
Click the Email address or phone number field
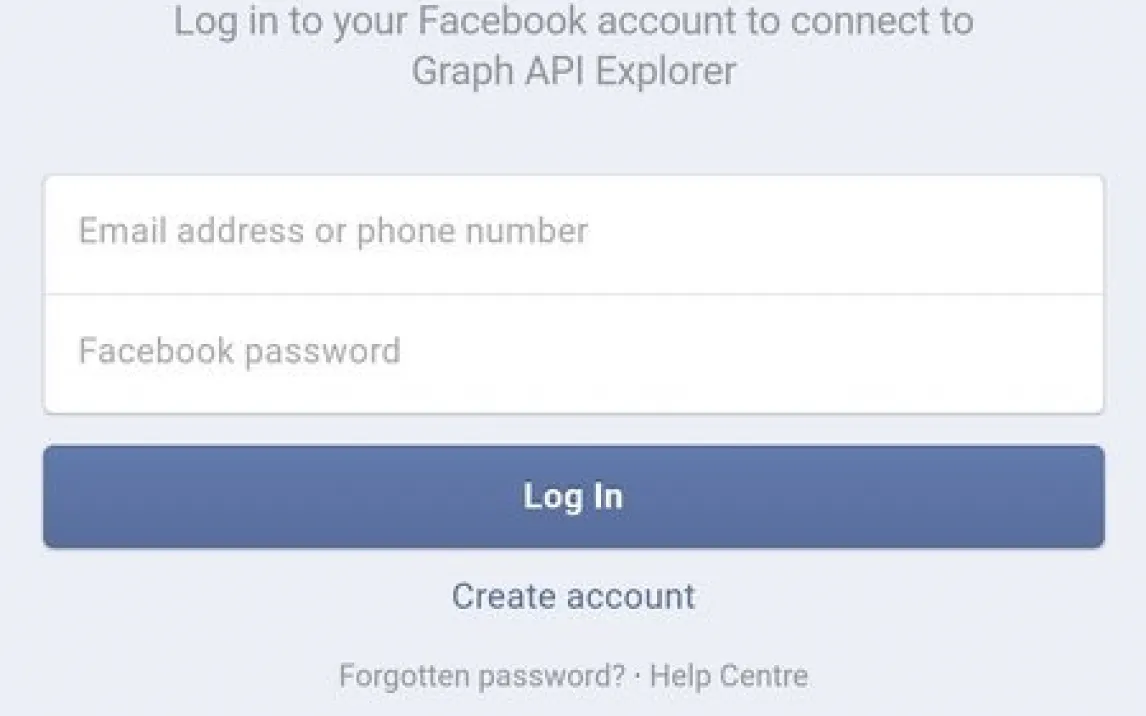pos(574,235)
